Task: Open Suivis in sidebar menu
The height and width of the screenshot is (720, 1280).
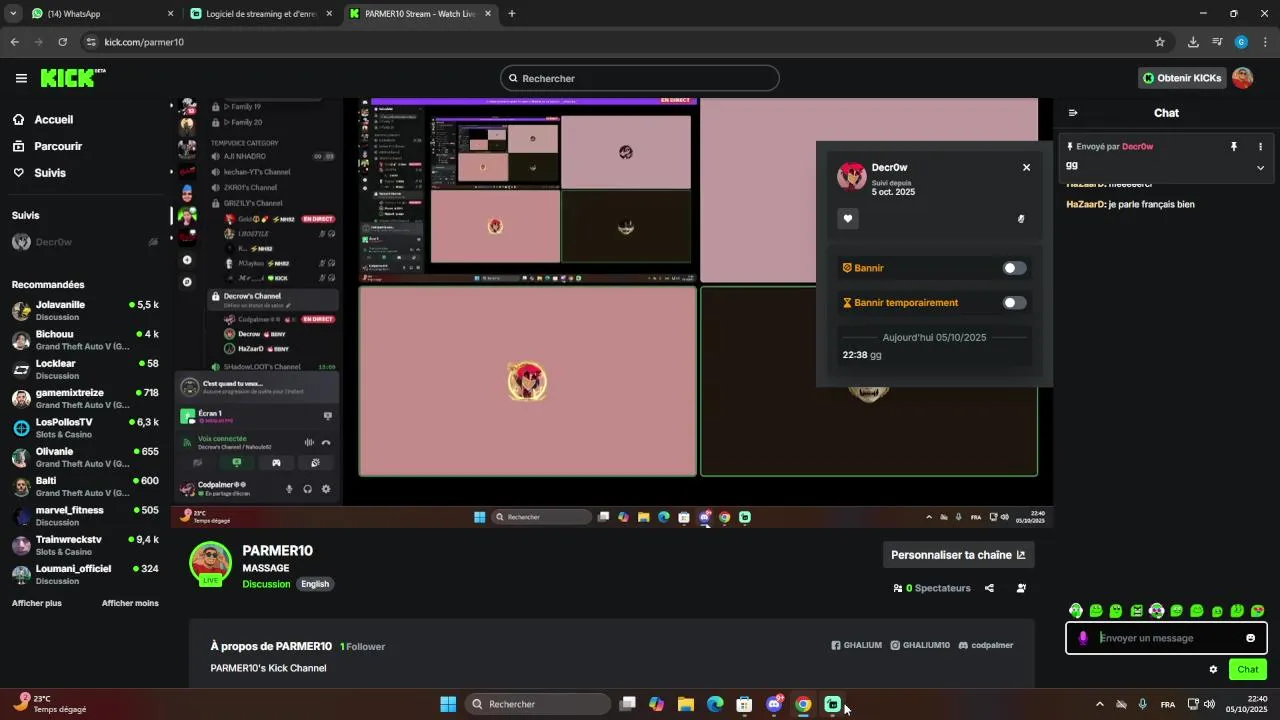Action: [39, 173]
